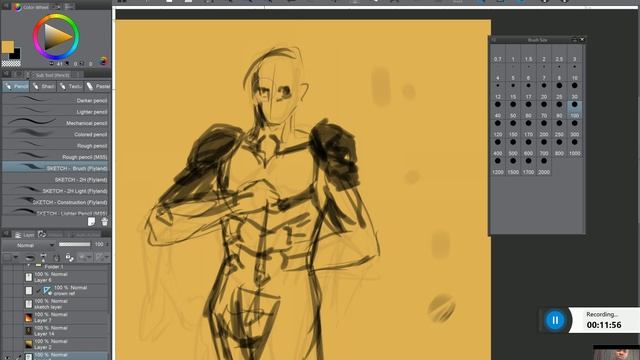
Task: Close the Brush Size palette
Action: (x=582, y=40)
